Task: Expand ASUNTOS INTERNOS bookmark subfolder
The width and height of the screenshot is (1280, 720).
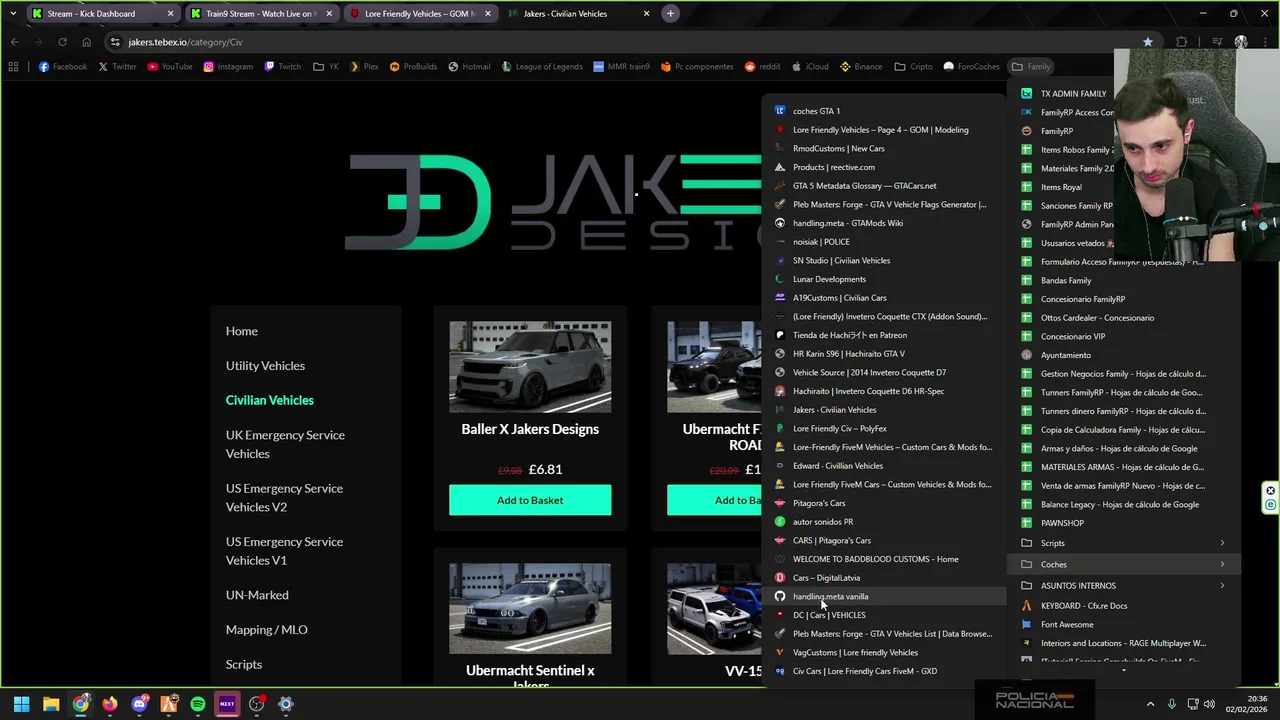Action: tap(1124, 586)
